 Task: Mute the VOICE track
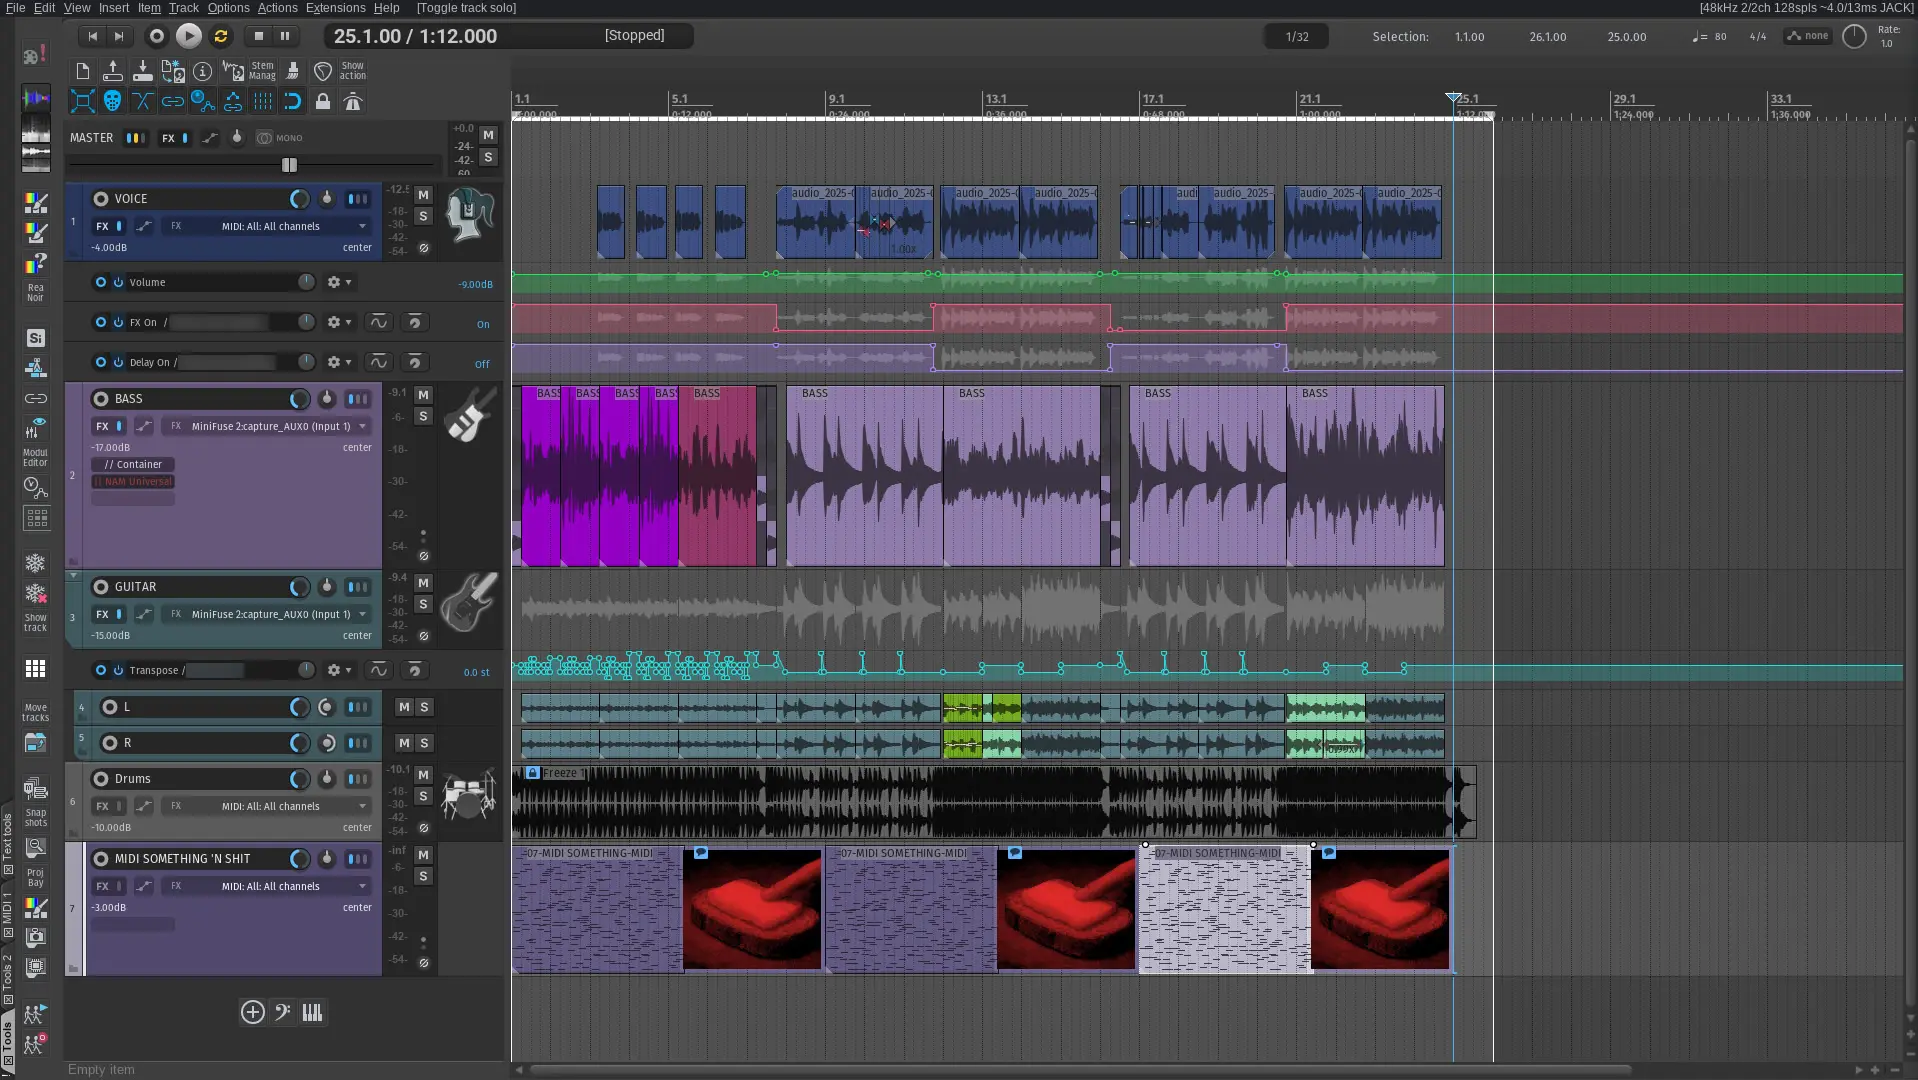pyautogui.click(x=423, y=195)
